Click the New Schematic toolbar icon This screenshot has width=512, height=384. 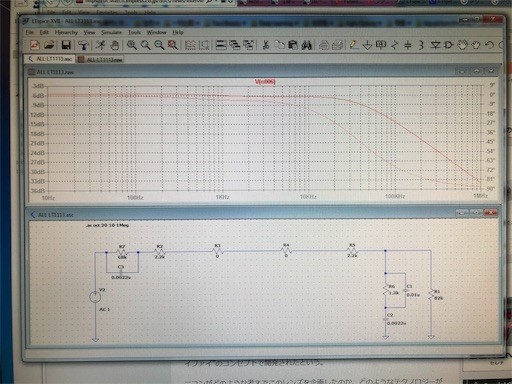[x=35, y=45]
